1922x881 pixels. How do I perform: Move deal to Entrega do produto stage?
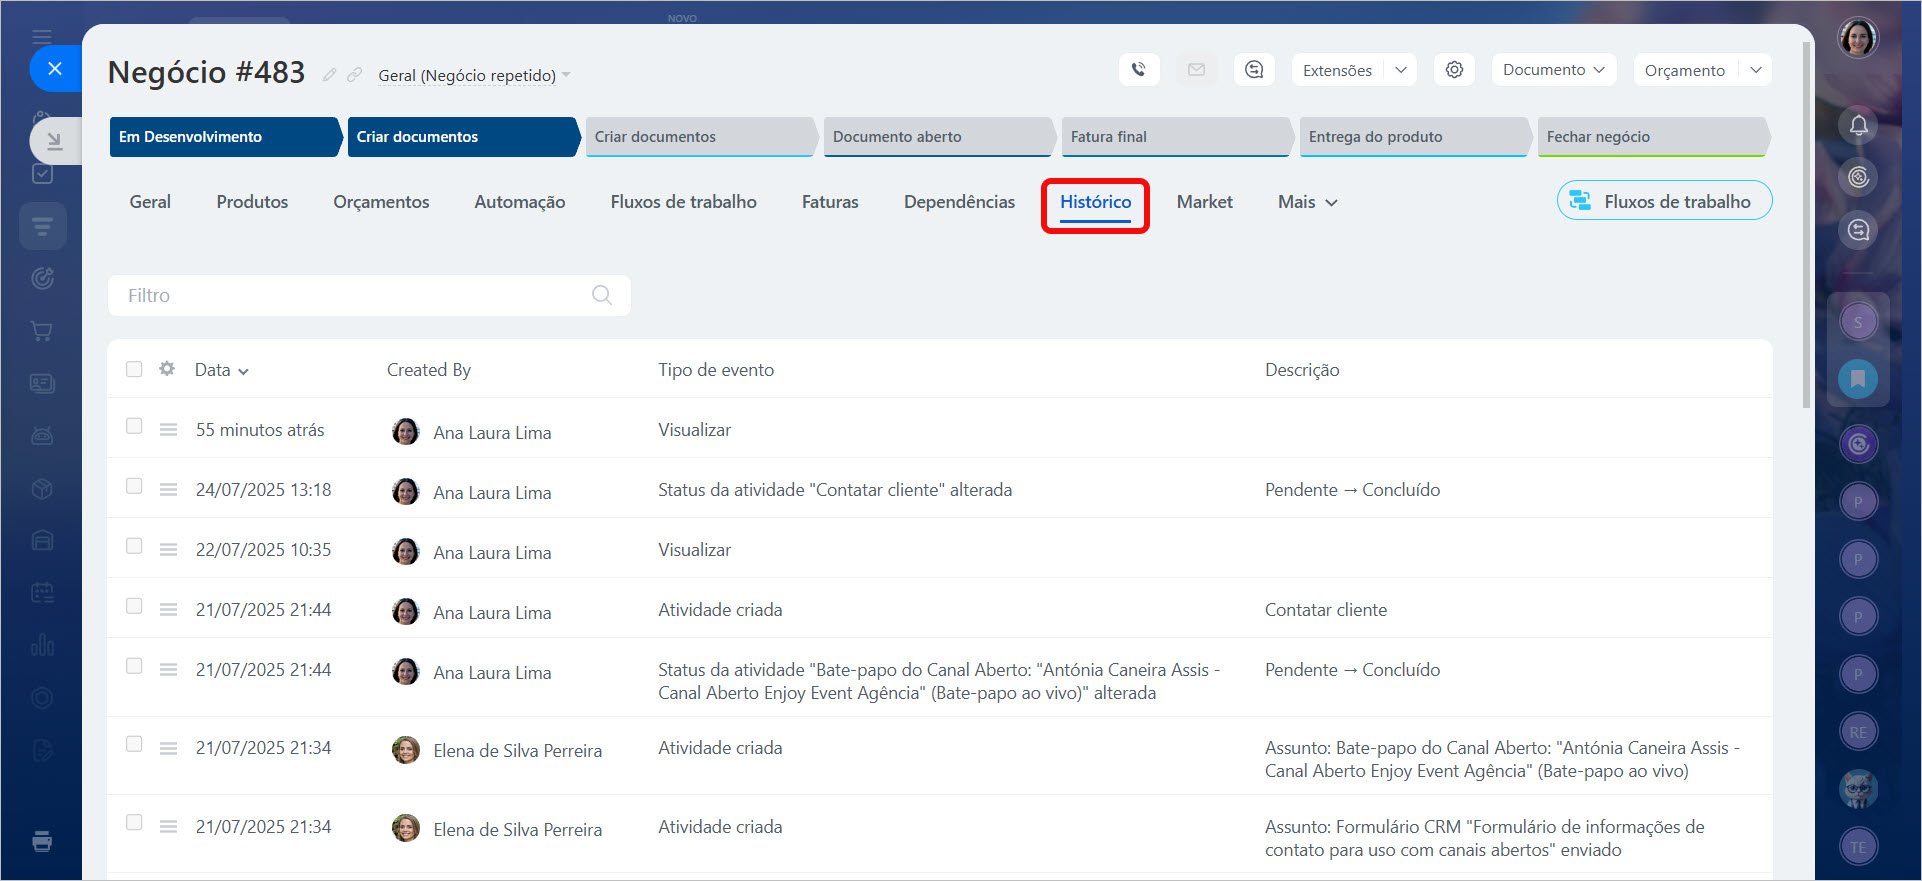pyautogui.click(x=1415, y=137)
